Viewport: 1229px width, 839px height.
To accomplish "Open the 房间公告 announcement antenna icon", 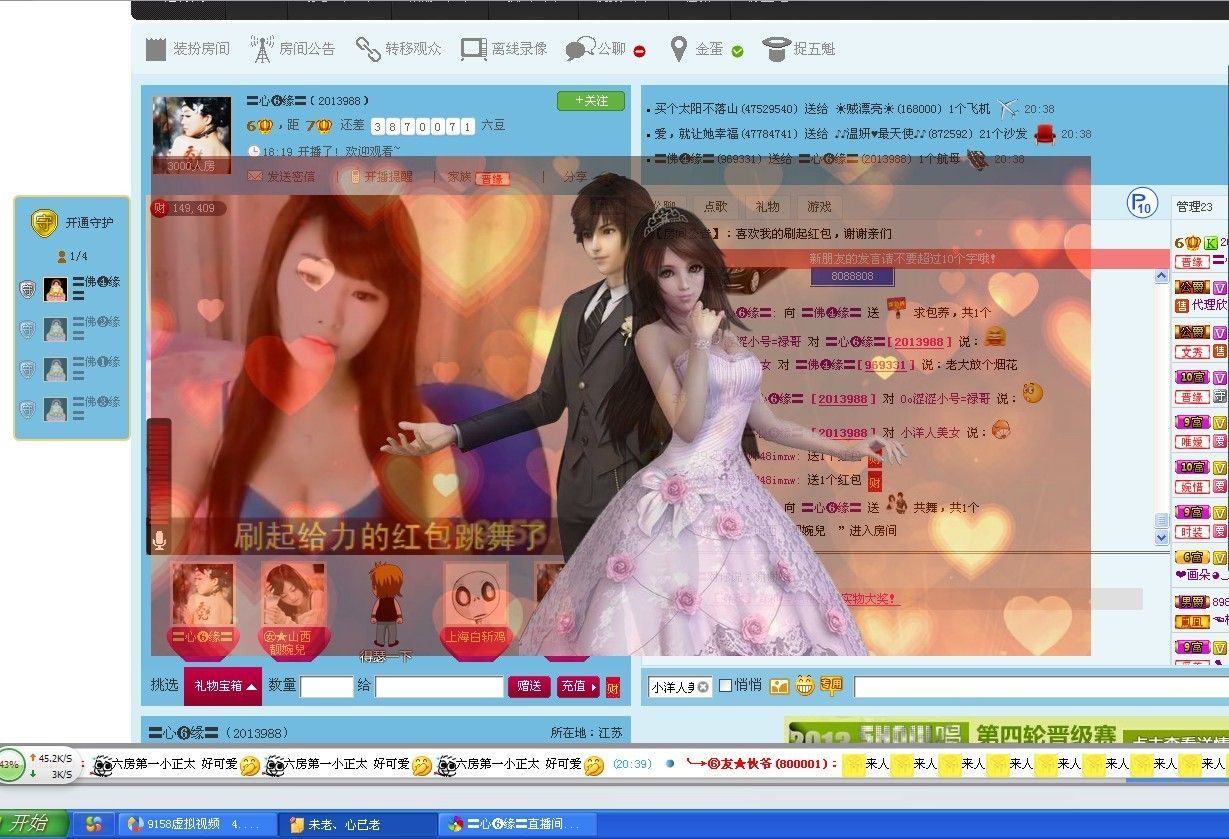I will point(262,48).
